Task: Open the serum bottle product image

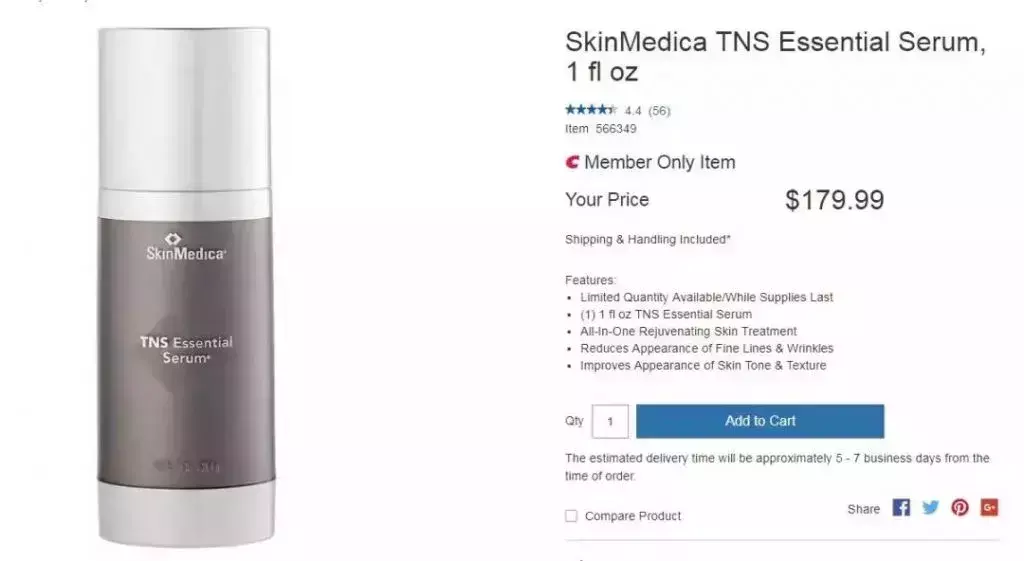Action: point(185,286)
